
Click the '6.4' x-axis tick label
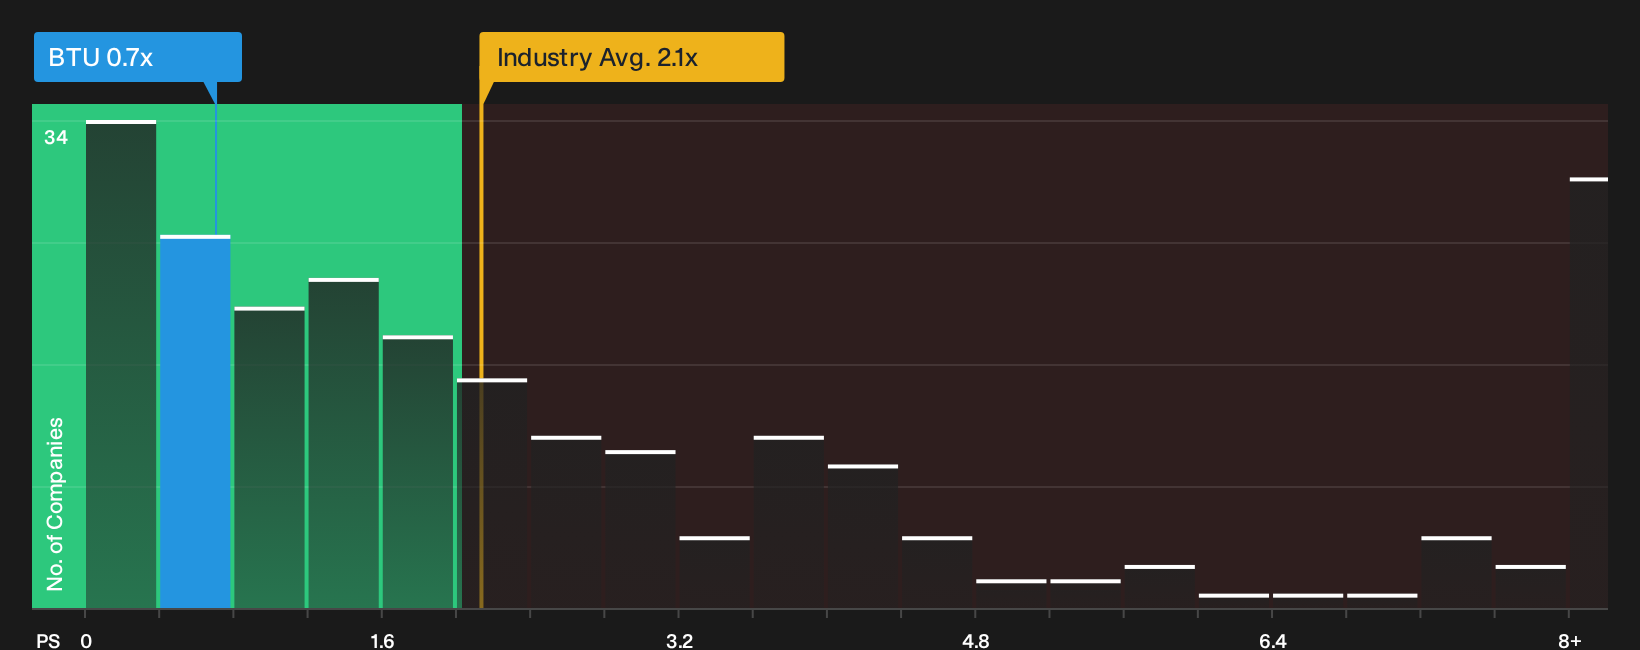click(1273, 641)
